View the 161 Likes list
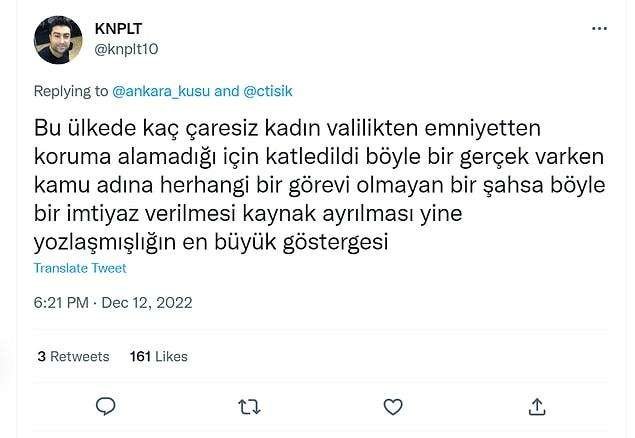The height and width of the screenshot is (438, 635). click(x=159, y=356)
